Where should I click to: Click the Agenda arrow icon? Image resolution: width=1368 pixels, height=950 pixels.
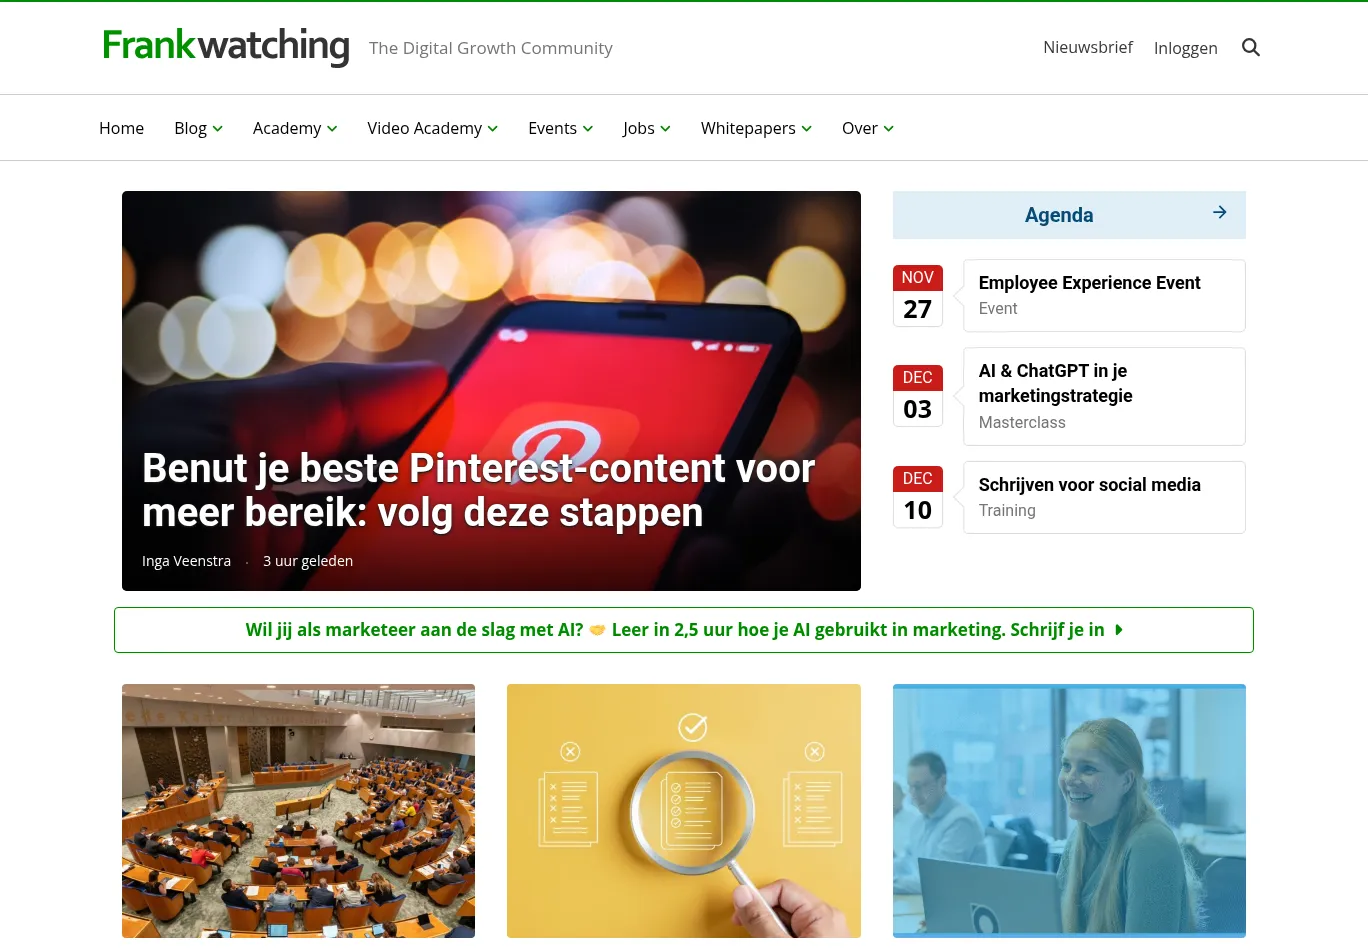(x=1219, y=212)
